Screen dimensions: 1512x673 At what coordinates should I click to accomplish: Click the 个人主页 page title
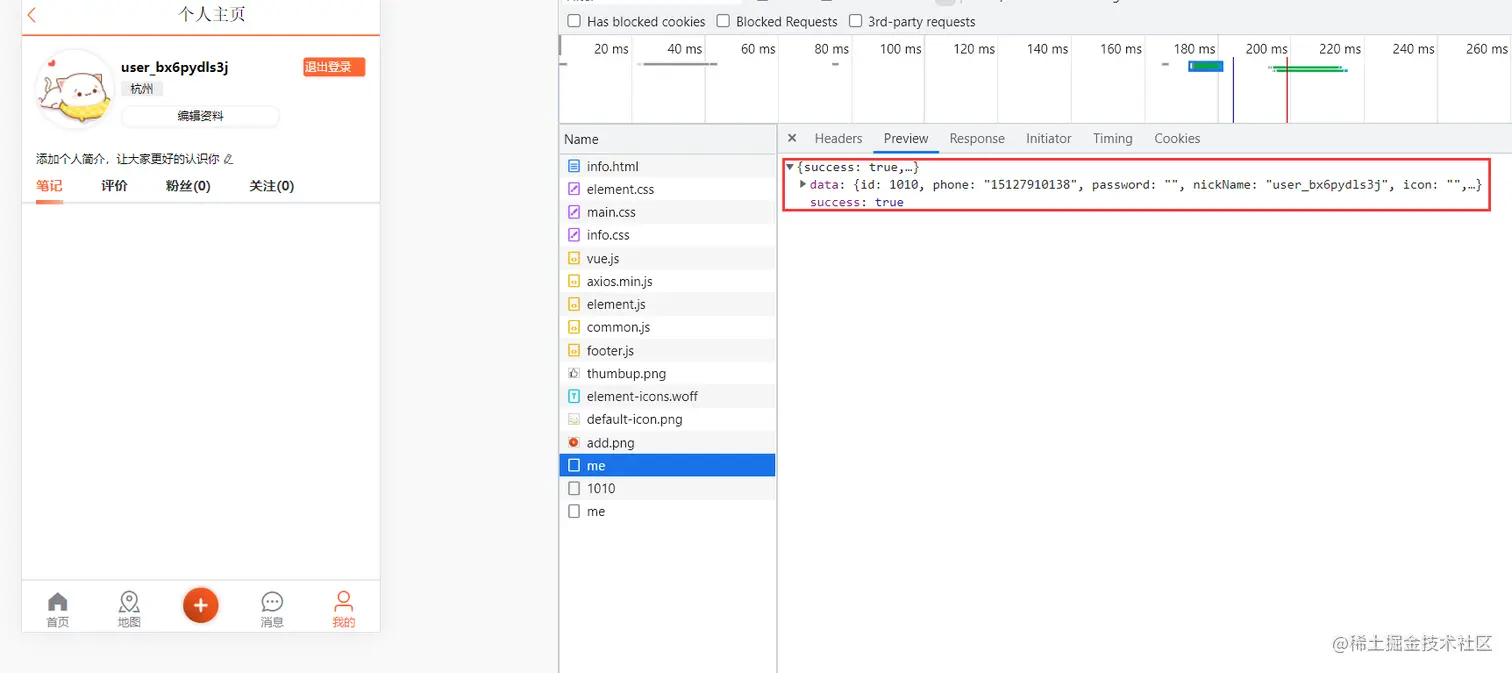(211, 15)
